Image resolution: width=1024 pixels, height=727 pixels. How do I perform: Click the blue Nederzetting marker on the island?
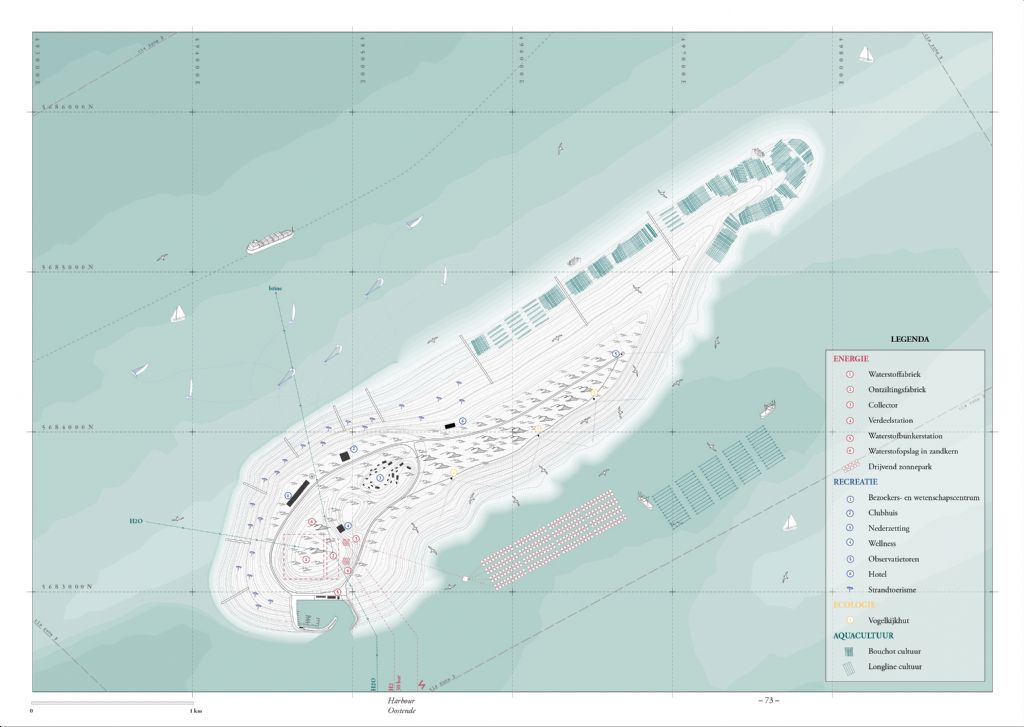tap(379, 480)
